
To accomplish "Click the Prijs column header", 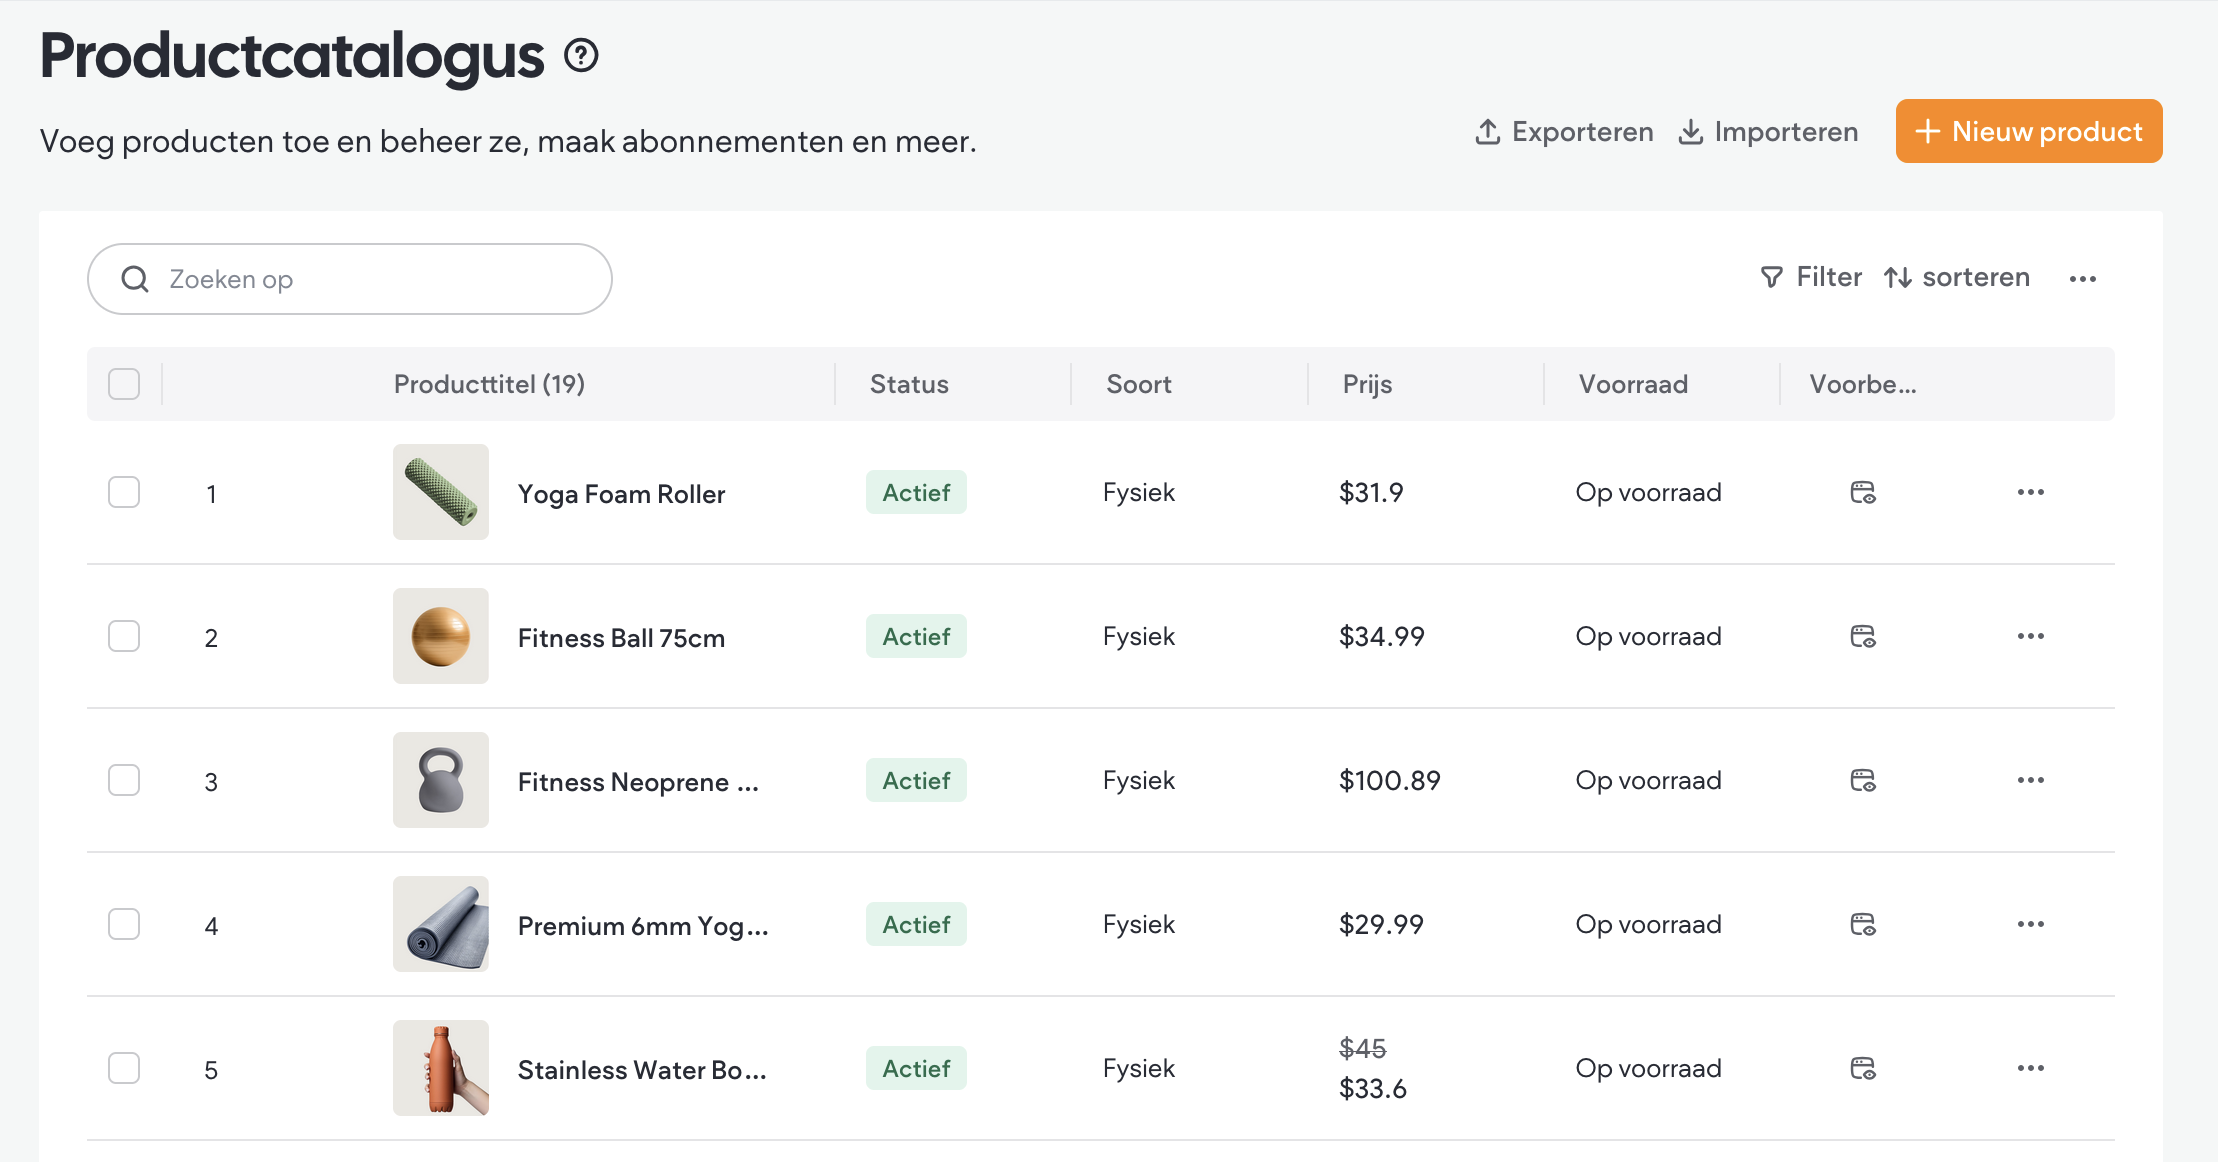I will (1367, 384).
